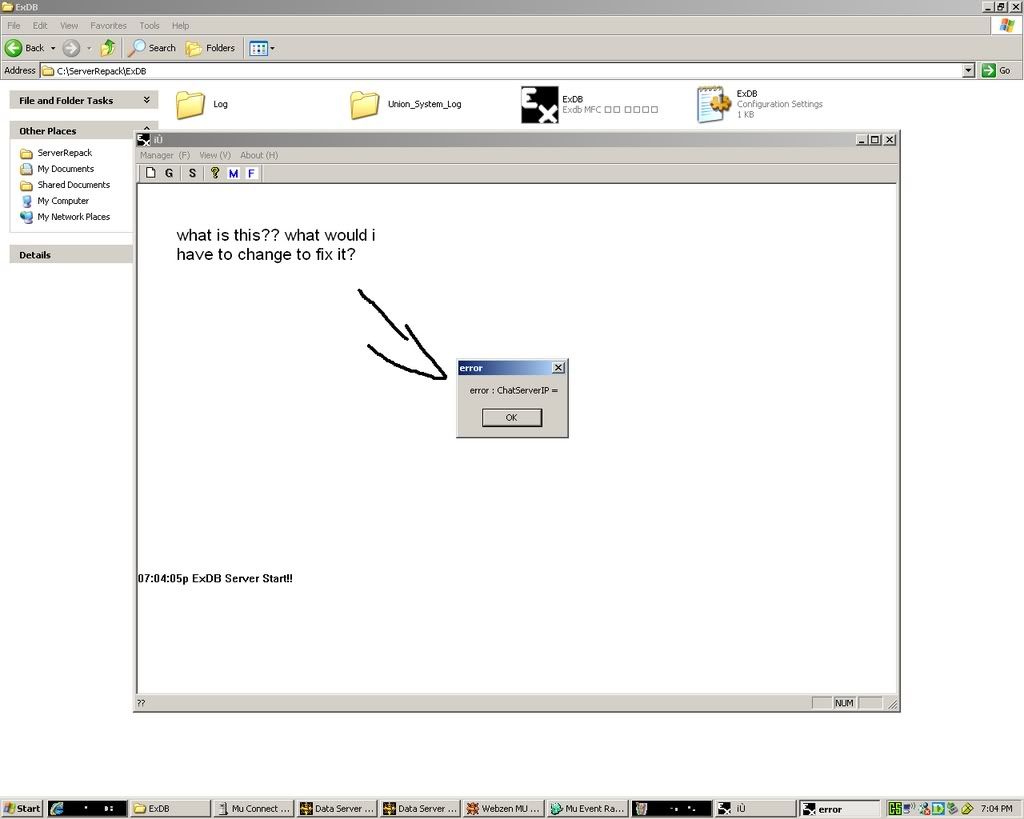Open the Back button history dropdown
The image size is (1024, 819).
[x=53, y=48]
